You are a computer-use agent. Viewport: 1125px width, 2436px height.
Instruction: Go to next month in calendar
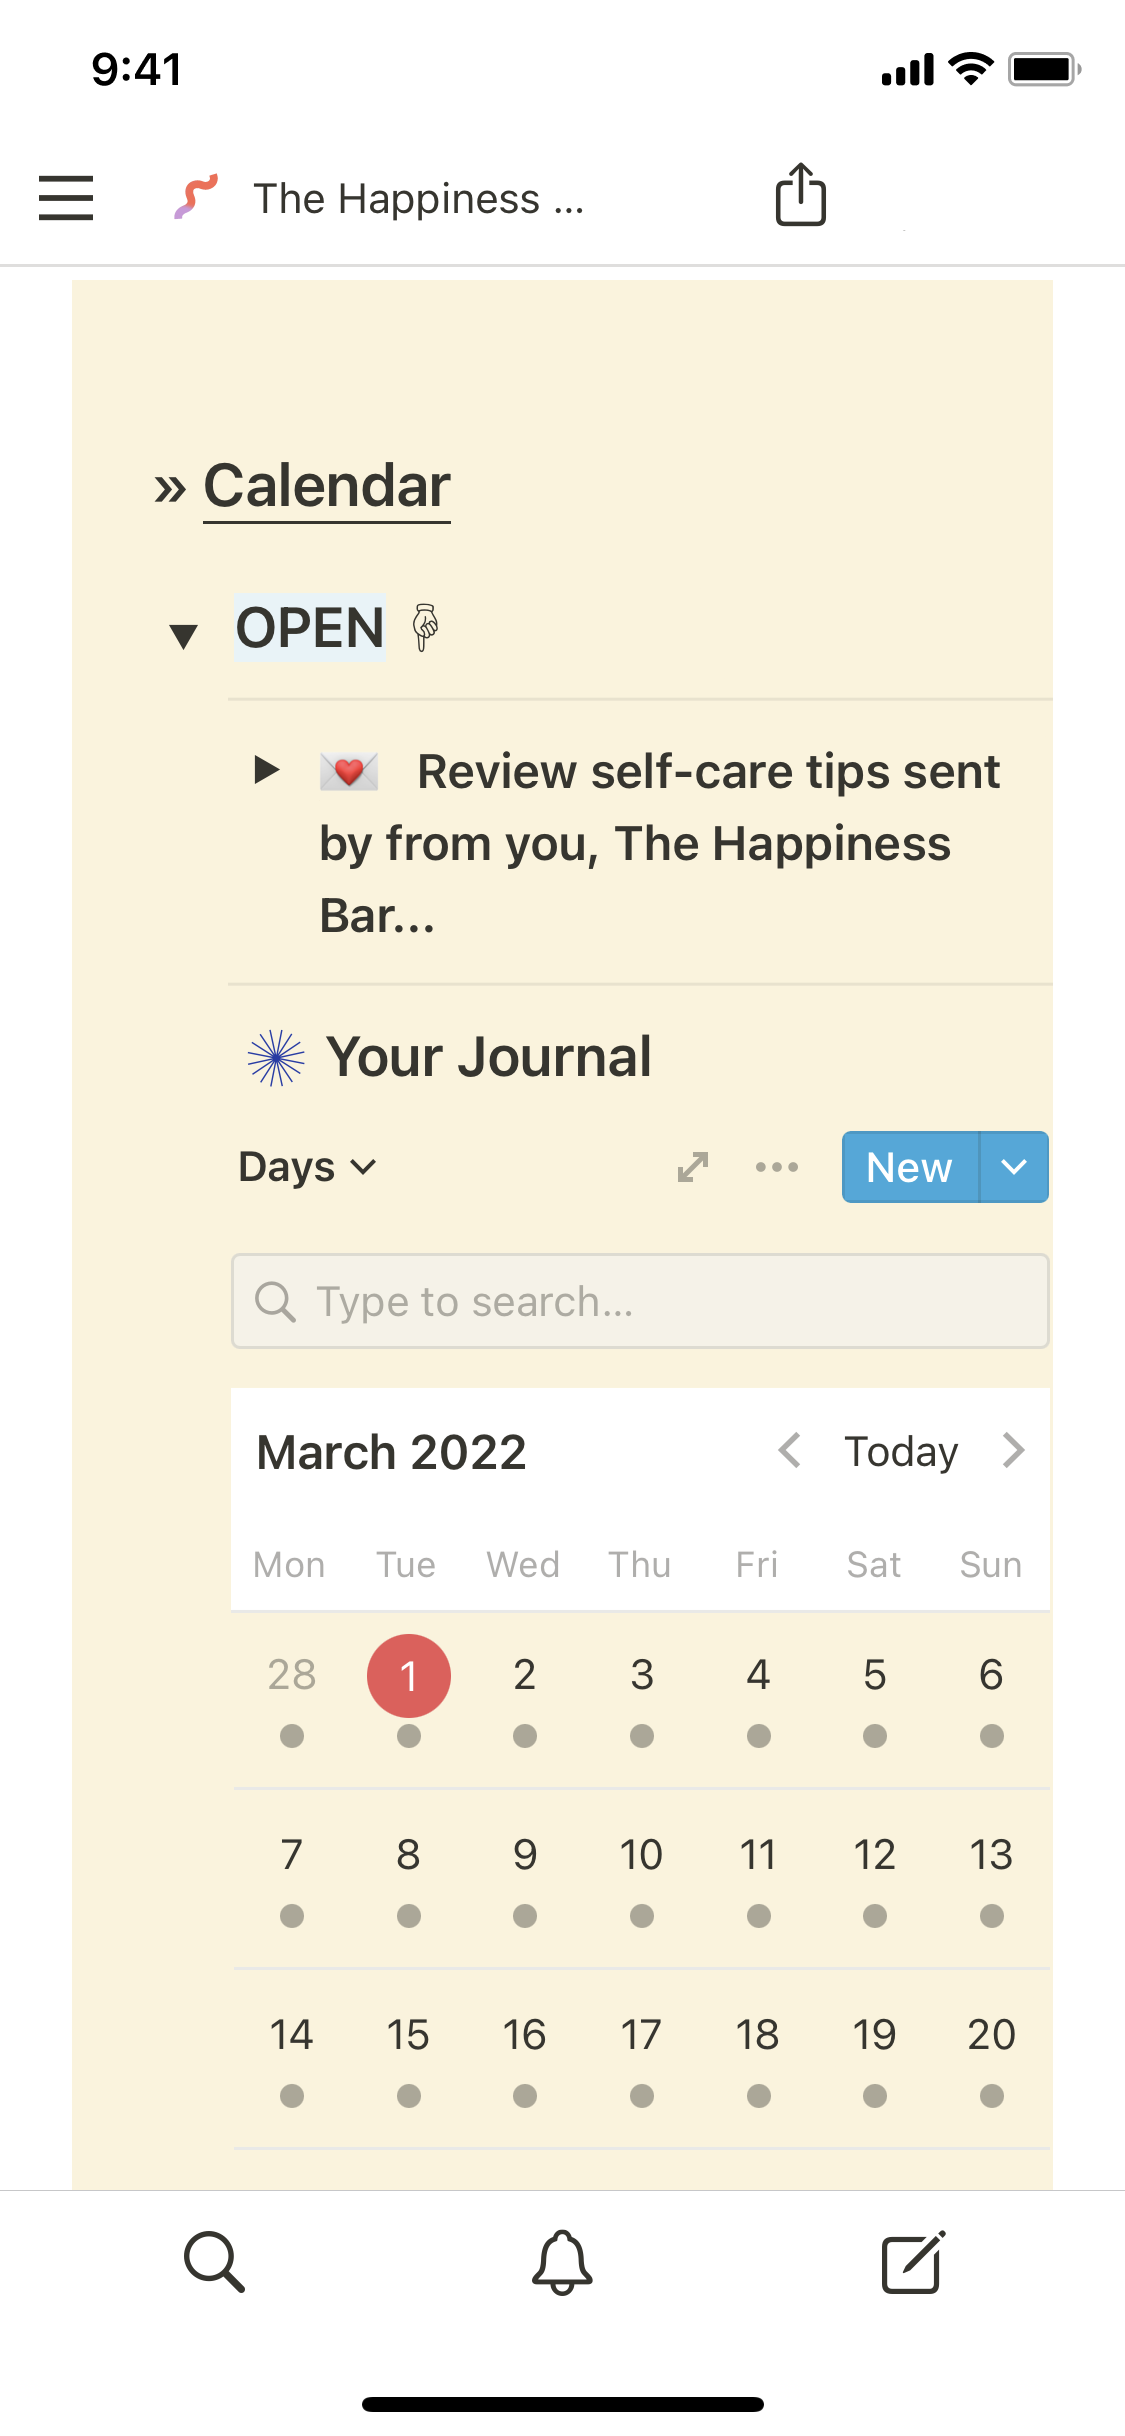[1014, 1451]
